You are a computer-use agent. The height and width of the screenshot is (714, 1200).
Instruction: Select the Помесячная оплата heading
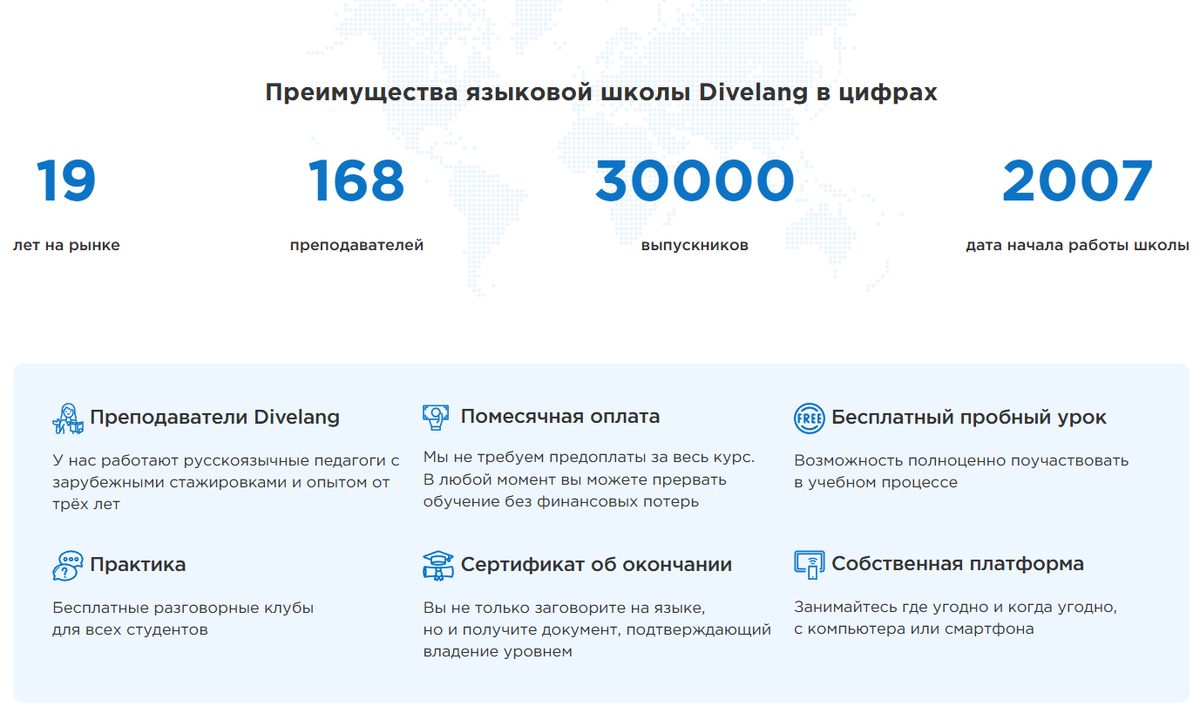coord(560,417)
